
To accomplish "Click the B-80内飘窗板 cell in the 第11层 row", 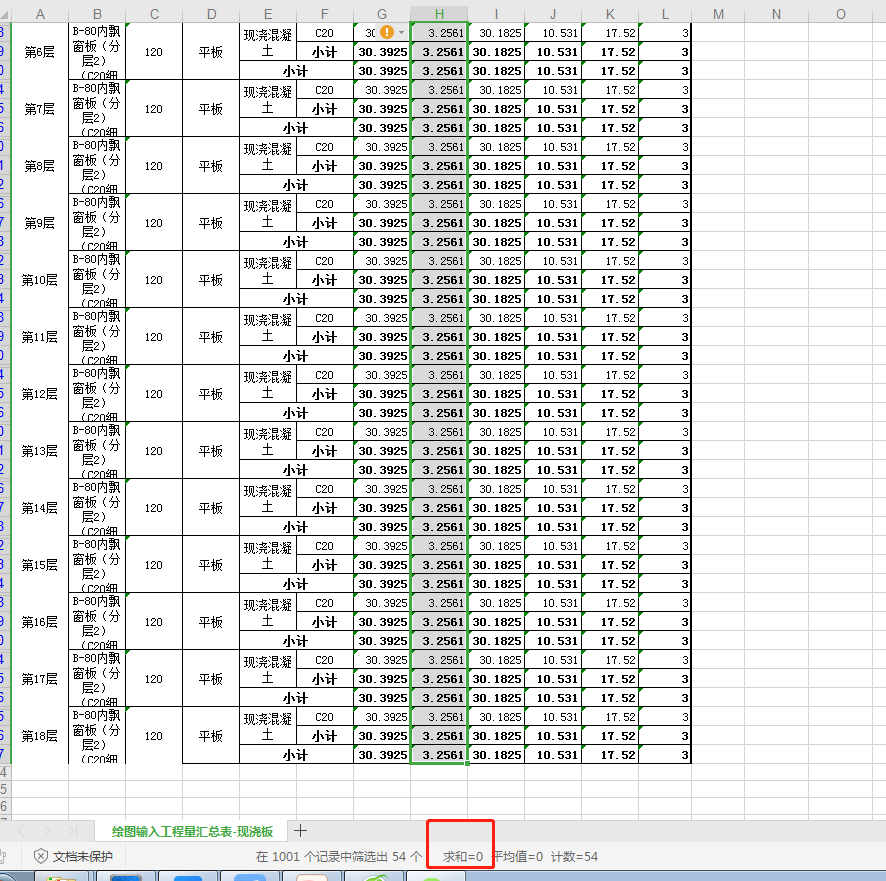I will pyautogui.click(x=97, y=337).
